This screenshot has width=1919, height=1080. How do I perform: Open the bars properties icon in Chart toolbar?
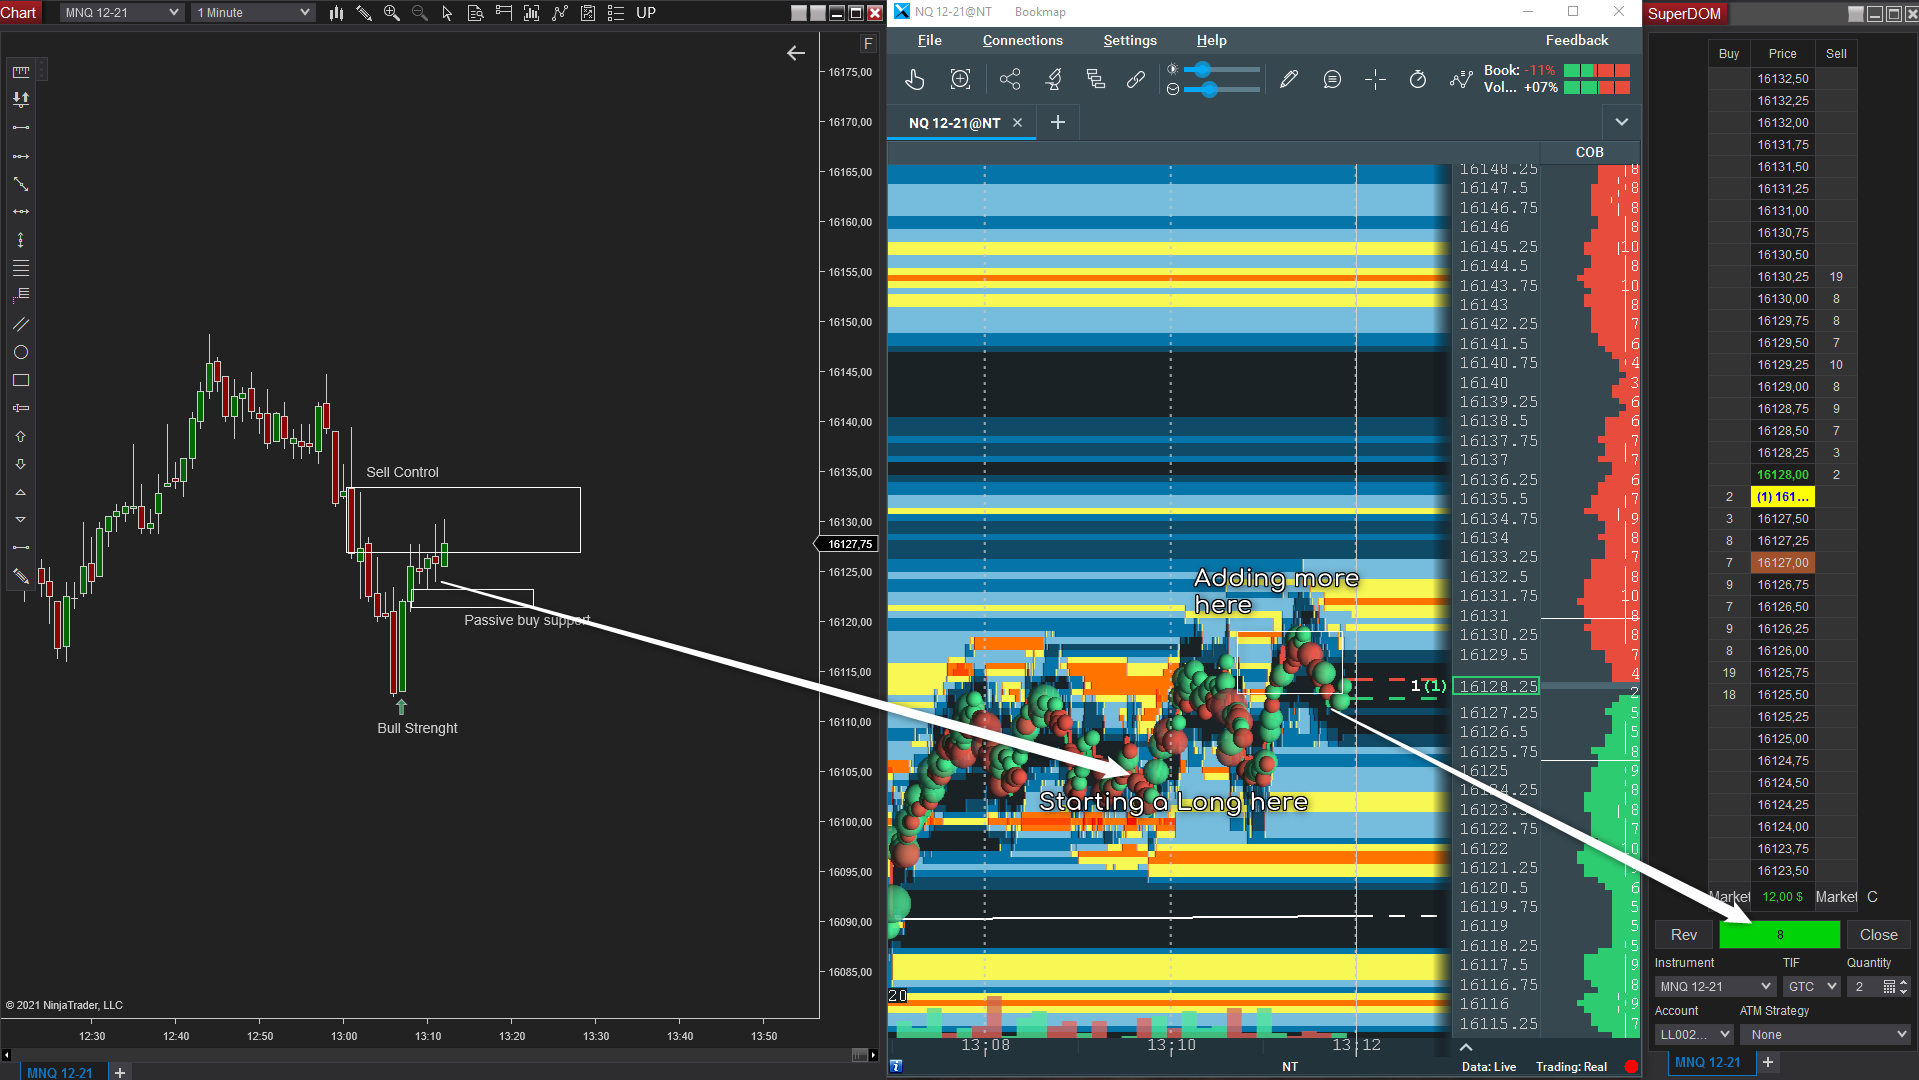pyautogui.click(x=532, y=13)
